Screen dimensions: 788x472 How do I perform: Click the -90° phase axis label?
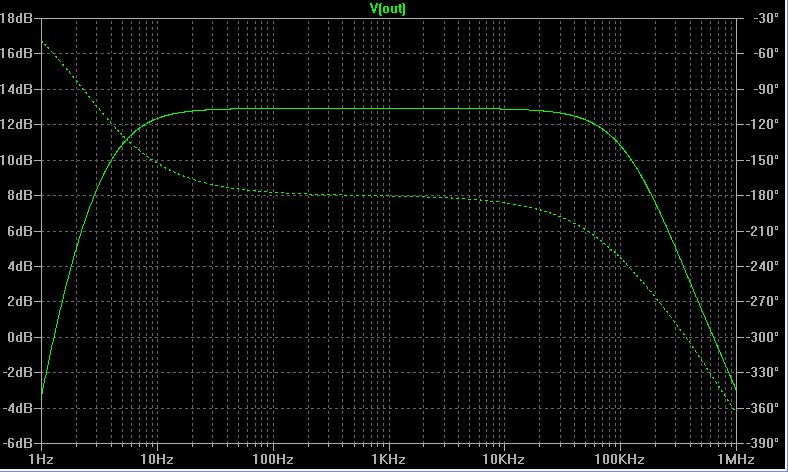point(766,89)
